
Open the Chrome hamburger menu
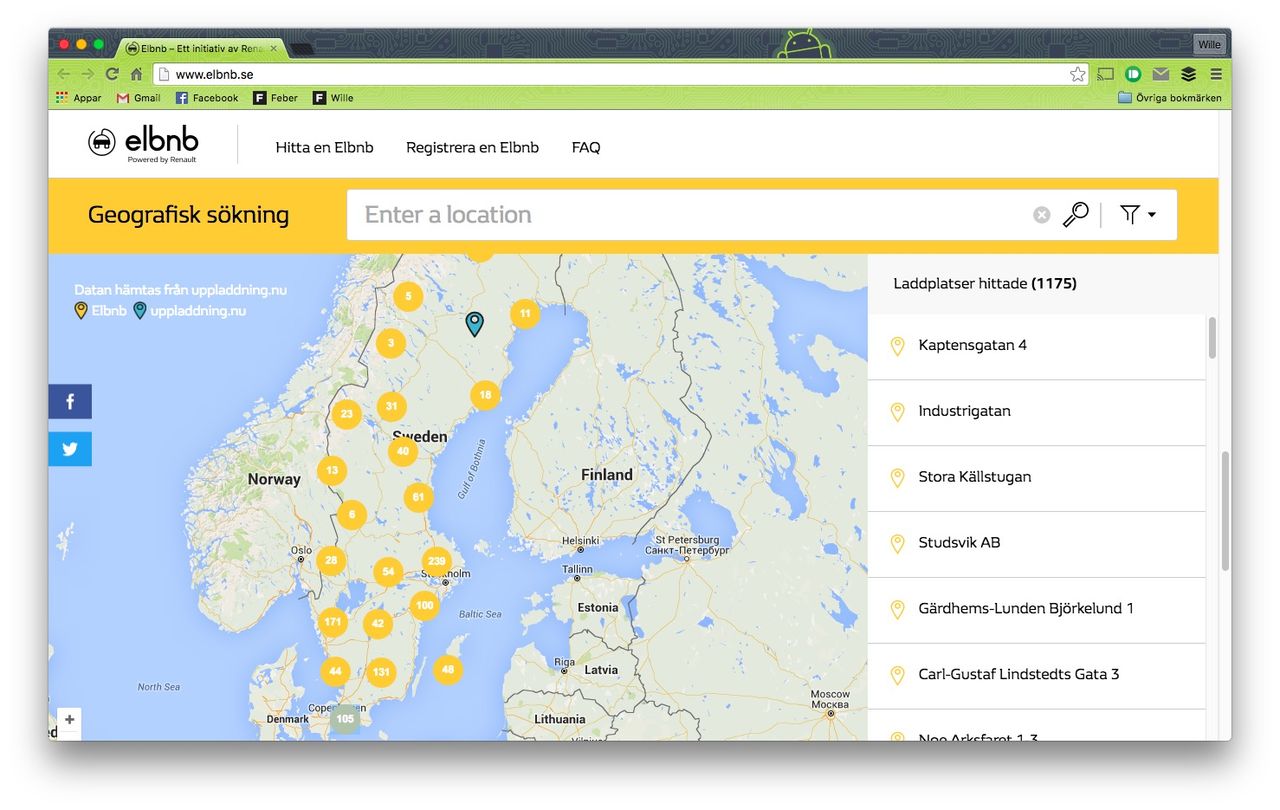coord(1216,74)
